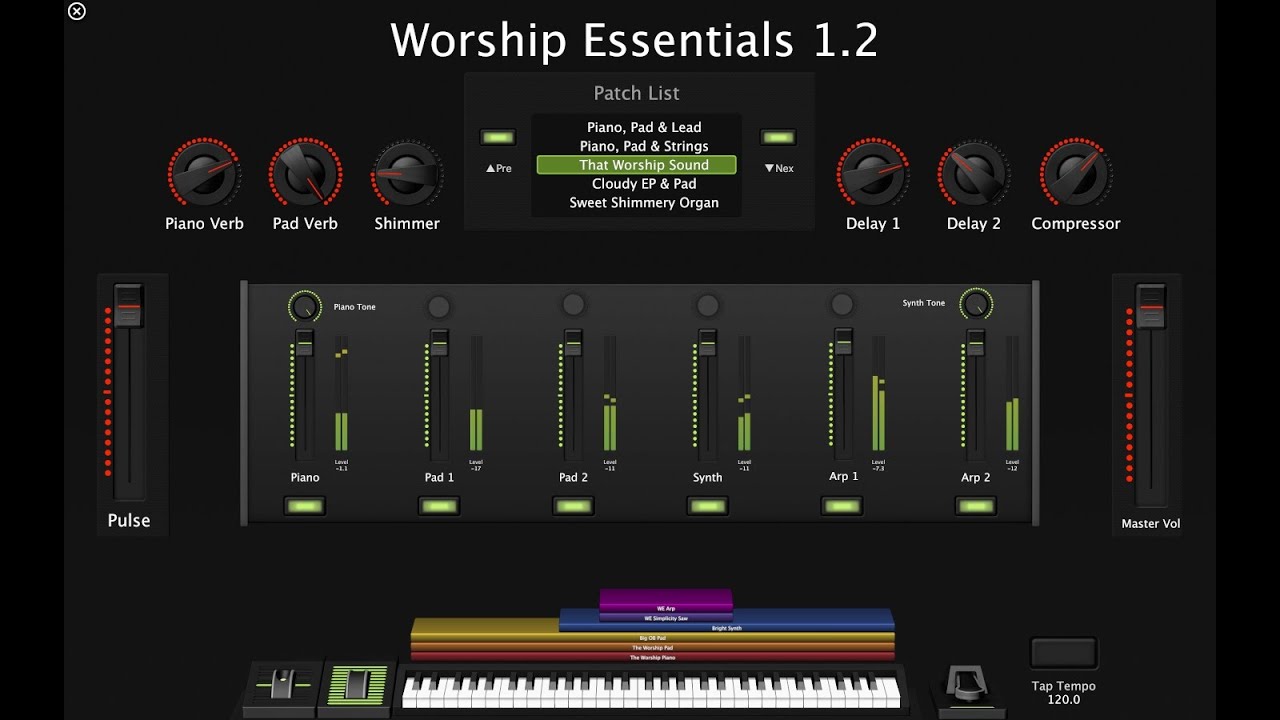Click the Compressor knob
This screenshot has height=720, width=1280.
click(x=1075, y=173)
